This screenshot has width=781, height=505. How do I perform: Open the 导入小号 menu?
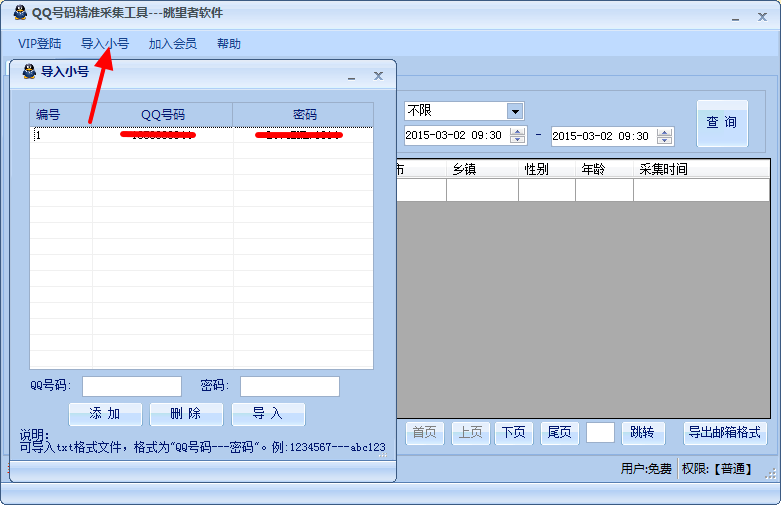coord(105,44)
